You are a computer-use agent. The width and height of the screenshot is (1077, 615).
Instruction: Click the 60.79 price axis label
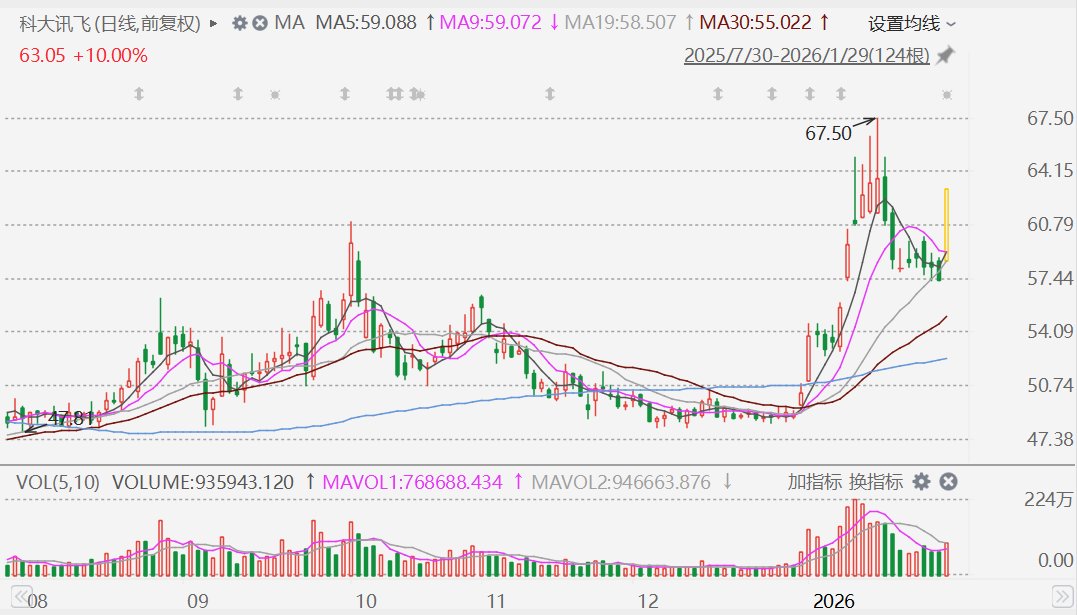click(x=1050, y=224)
